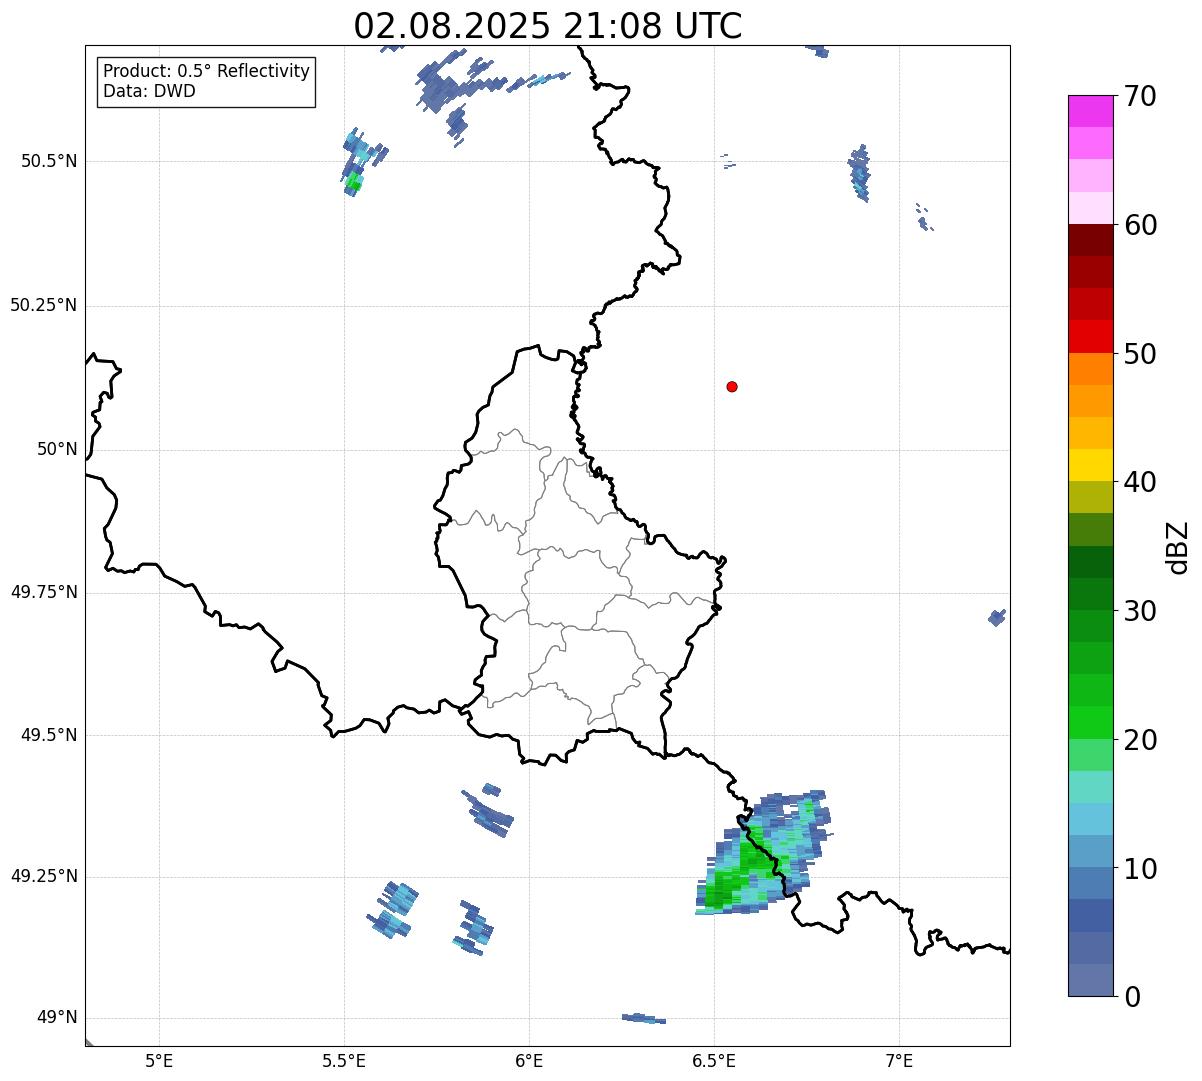Image resolution: width=1202 pixels, height=1081 pixels.
Task: Click the 7°E longitude axis label
Action: [x=899, y=1060]
